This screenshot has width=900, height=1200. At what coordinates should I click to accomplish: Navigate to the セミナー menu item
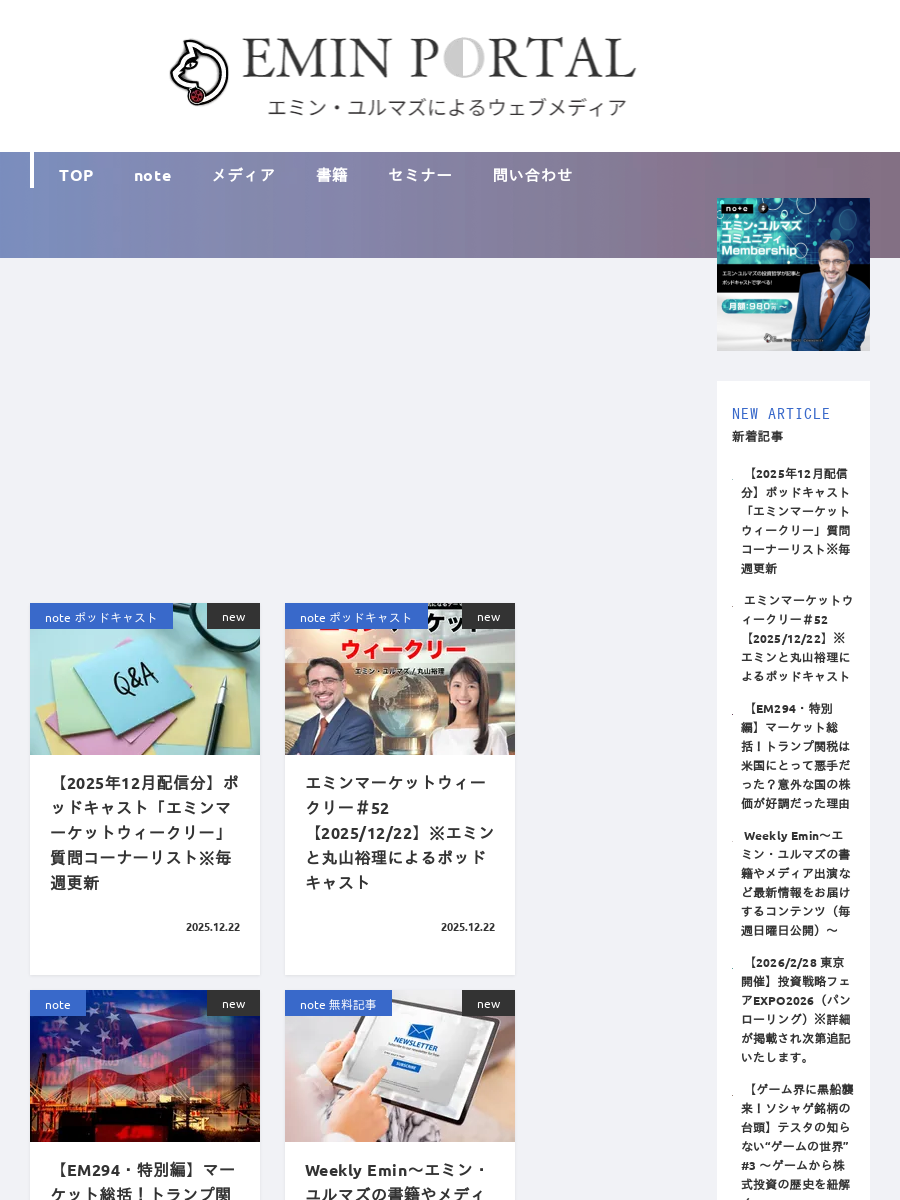tap(420, 174)
